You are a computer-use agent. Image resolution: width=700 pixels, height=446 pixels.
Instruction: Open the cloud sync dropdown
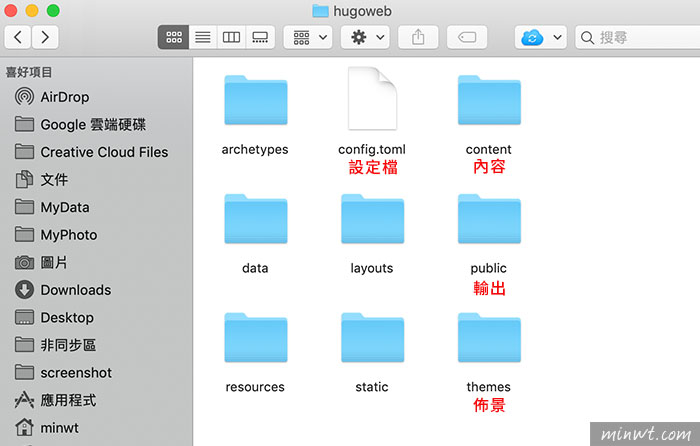541,37
